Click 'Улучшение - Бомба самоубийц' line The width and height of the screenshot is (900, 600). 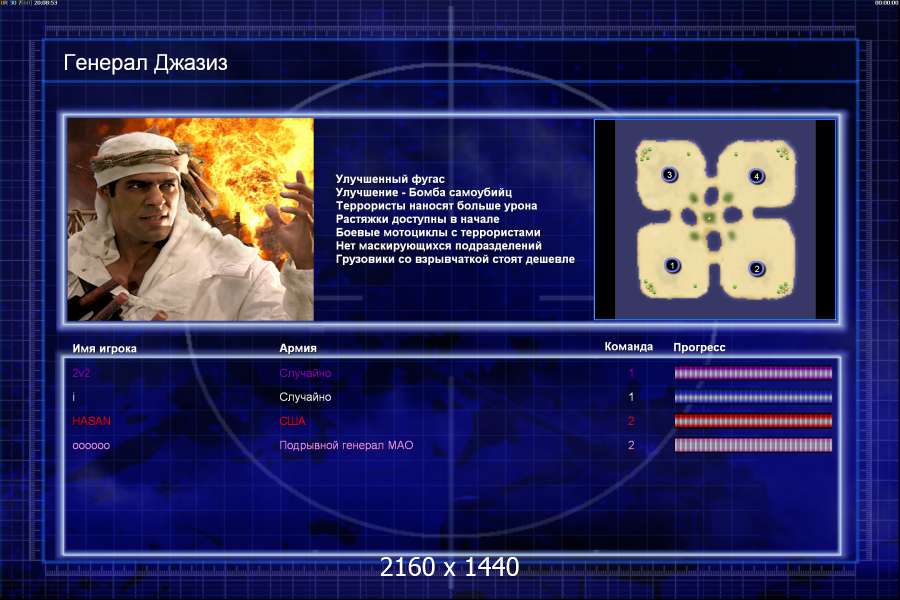[x=424, y=192]
